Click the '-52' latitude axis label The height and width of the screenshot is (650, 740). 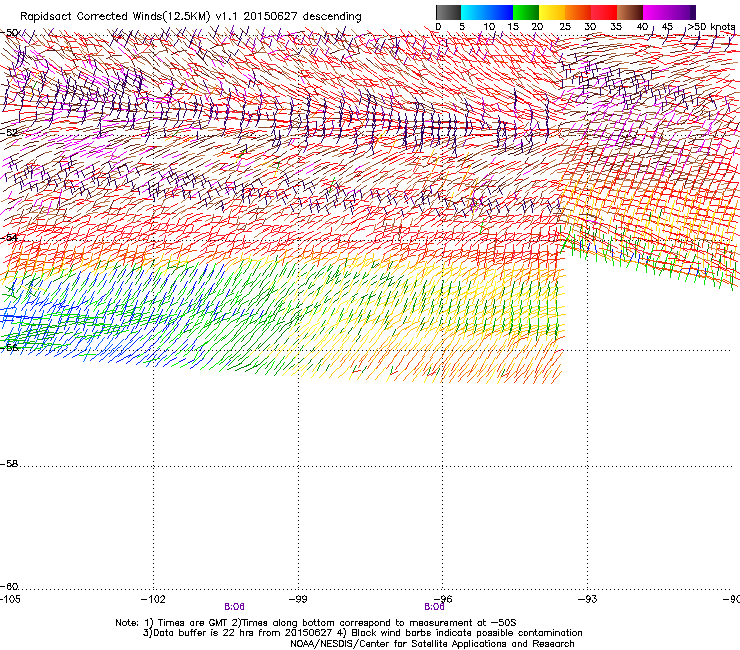(x=9, y=133)
